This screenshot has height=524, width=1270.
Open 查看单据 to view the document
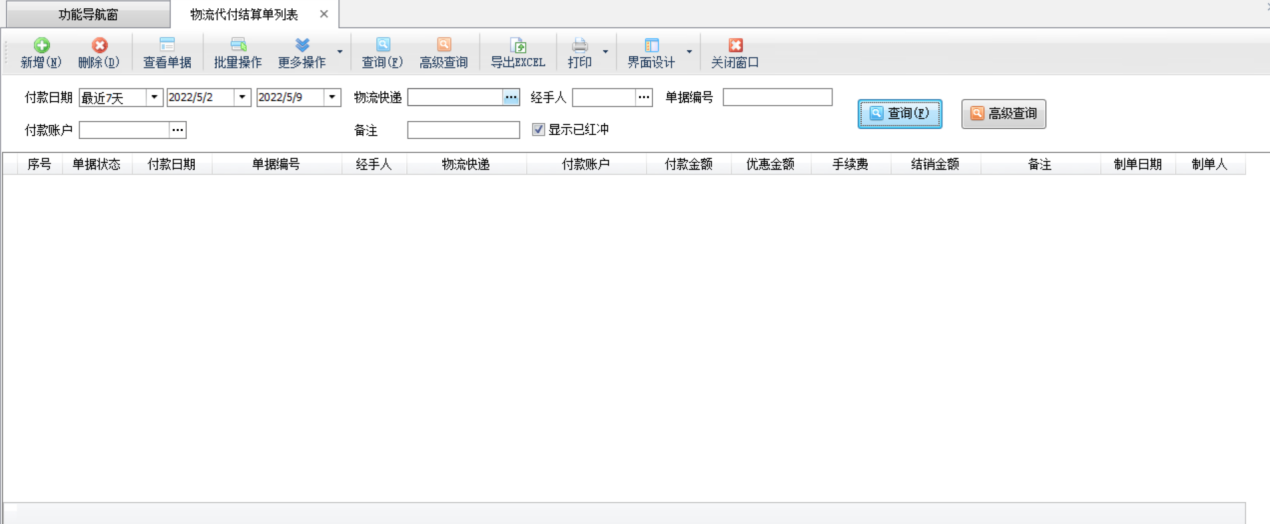pos(167,46)
